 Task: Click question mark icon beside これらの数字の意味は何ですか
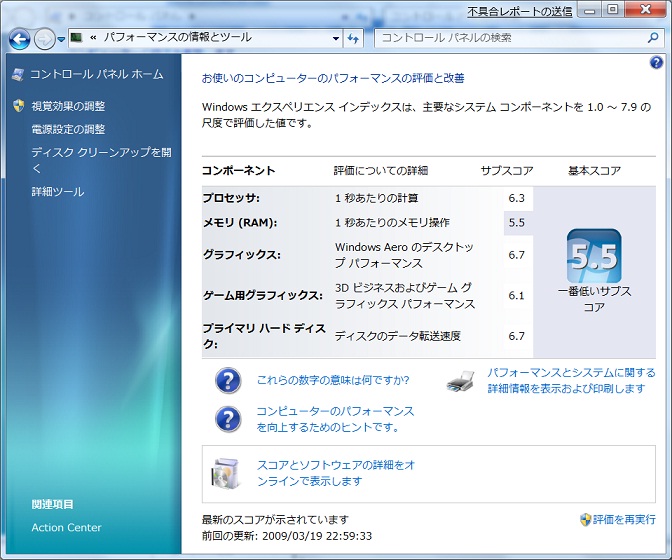click(x=229, y=381)
